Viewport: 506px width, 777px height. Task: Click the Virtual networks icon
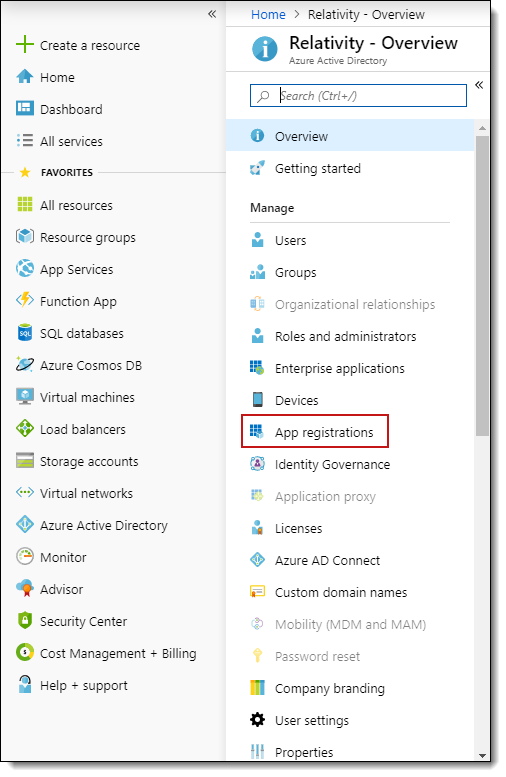25,493
